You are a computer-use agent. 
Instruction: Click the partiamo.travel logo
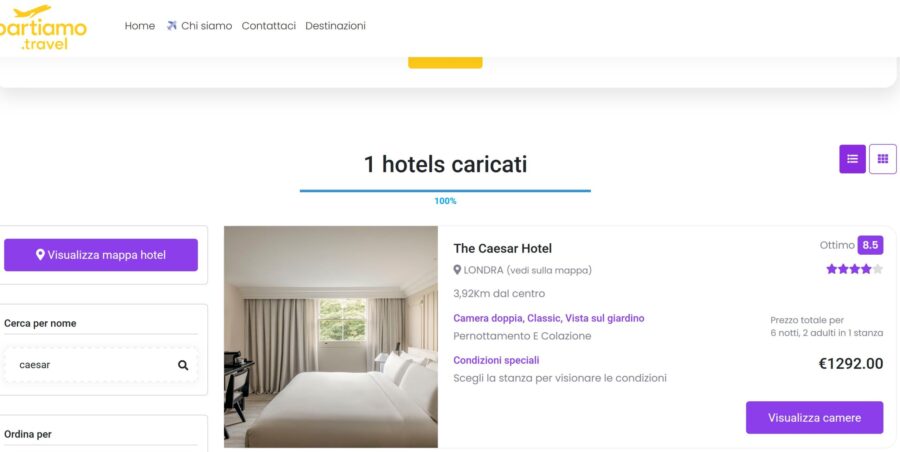(x=42, y=27)
